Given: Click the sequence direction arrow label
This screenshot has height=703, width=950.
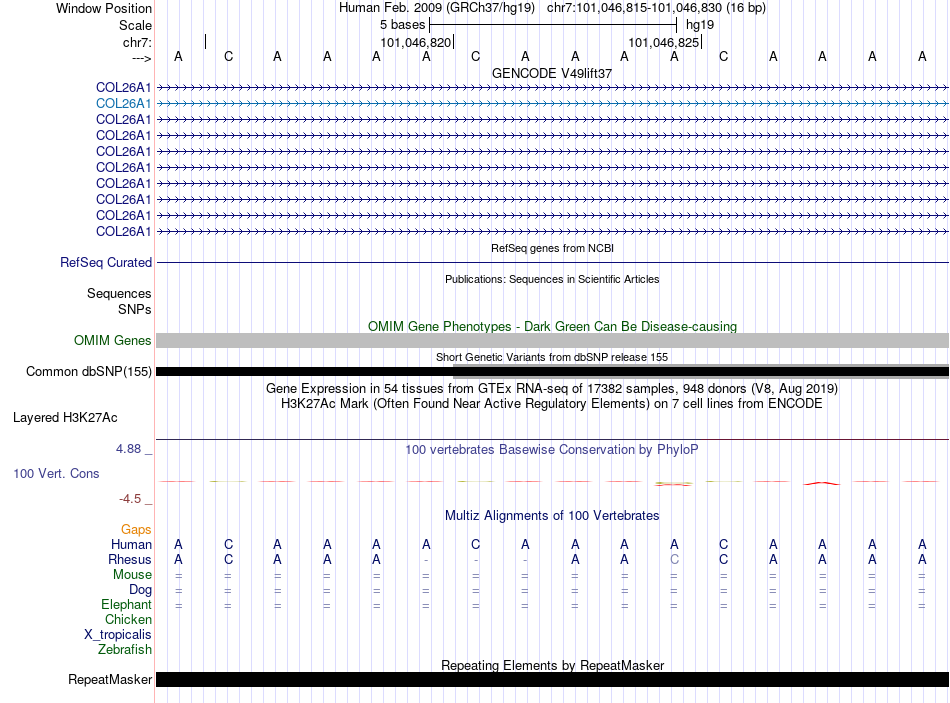Looking at the screenshot, I should [141, 58].
